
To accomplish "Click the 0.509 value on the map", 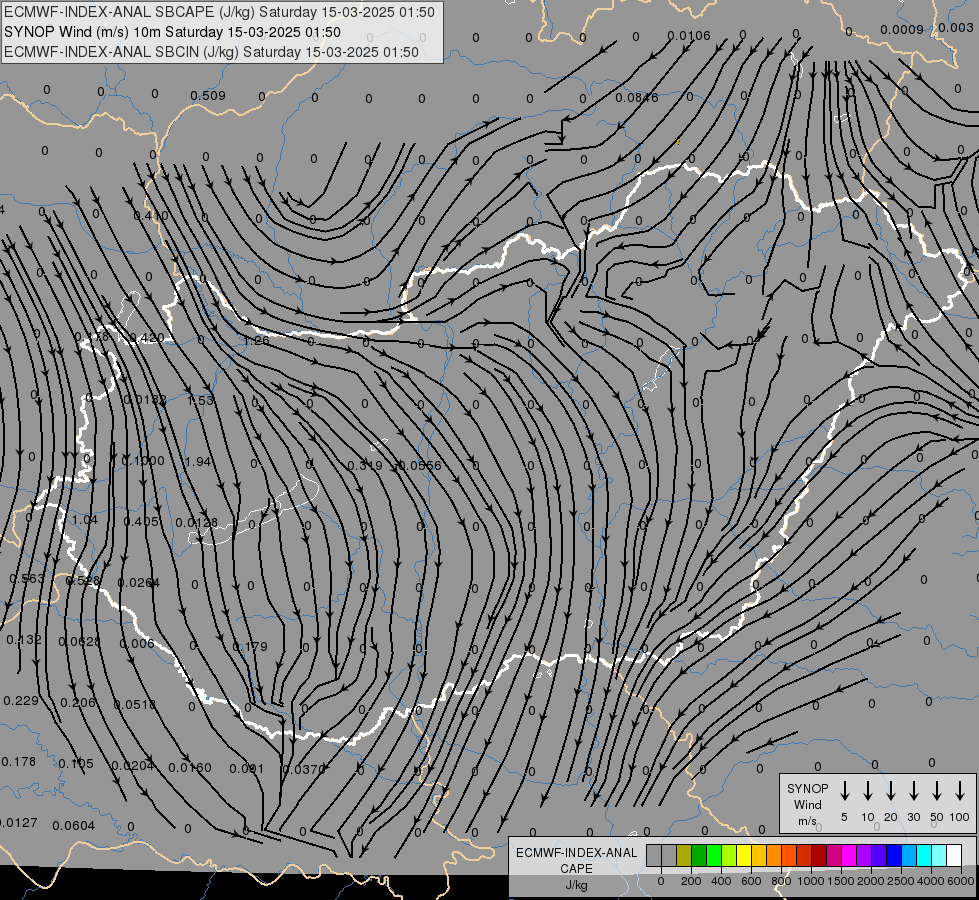I will tap(208, 96).
